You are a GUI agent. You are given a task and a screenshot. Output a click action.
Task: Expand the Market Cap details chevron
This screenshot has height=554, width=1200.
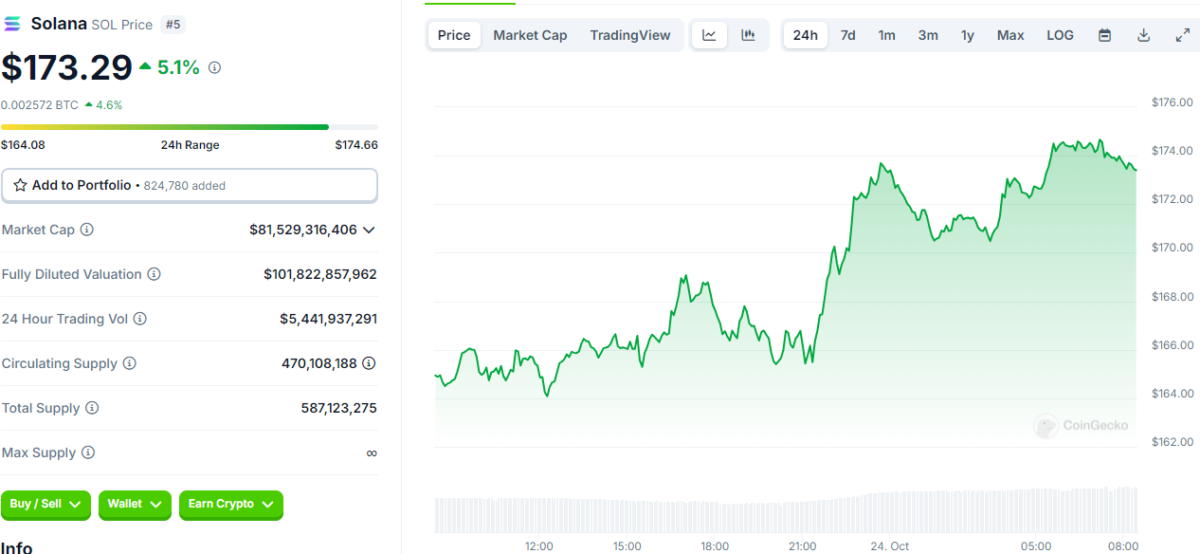[369, 230]
